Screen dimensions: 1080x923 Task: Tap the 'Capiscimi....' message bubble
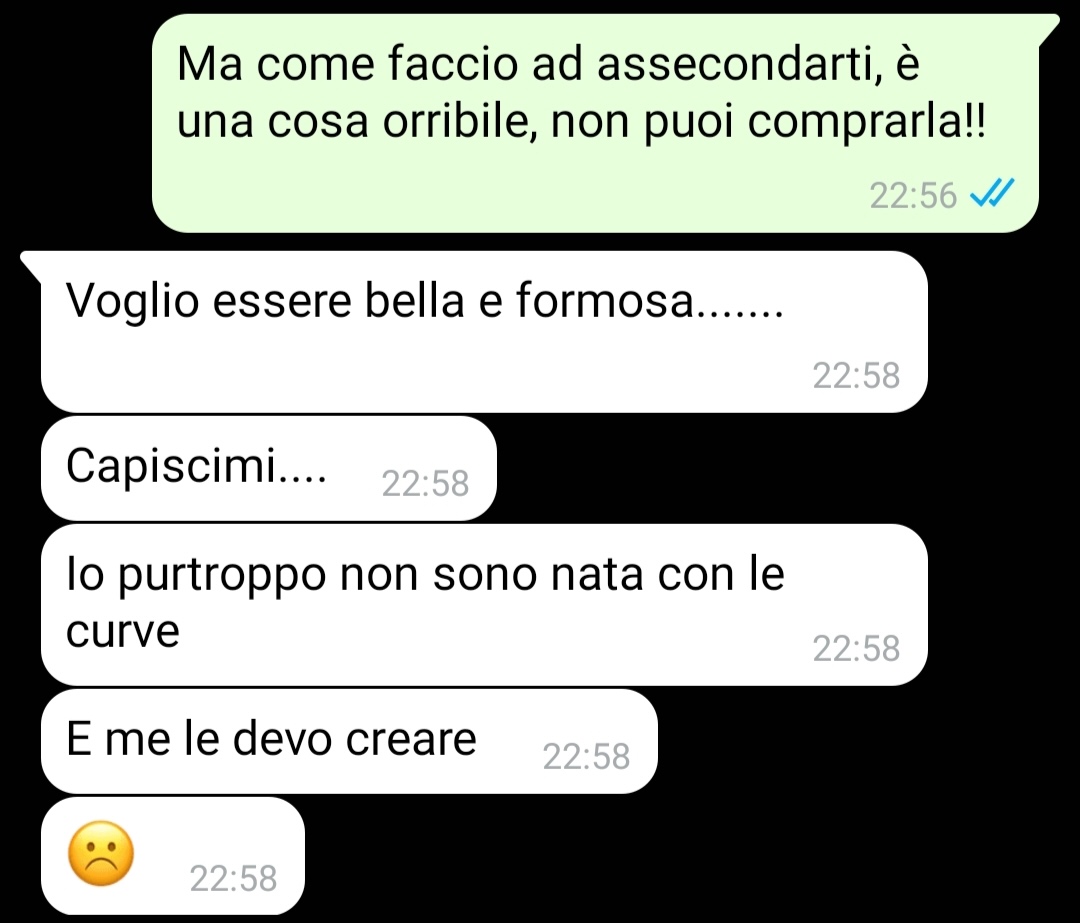coord(269,468)
